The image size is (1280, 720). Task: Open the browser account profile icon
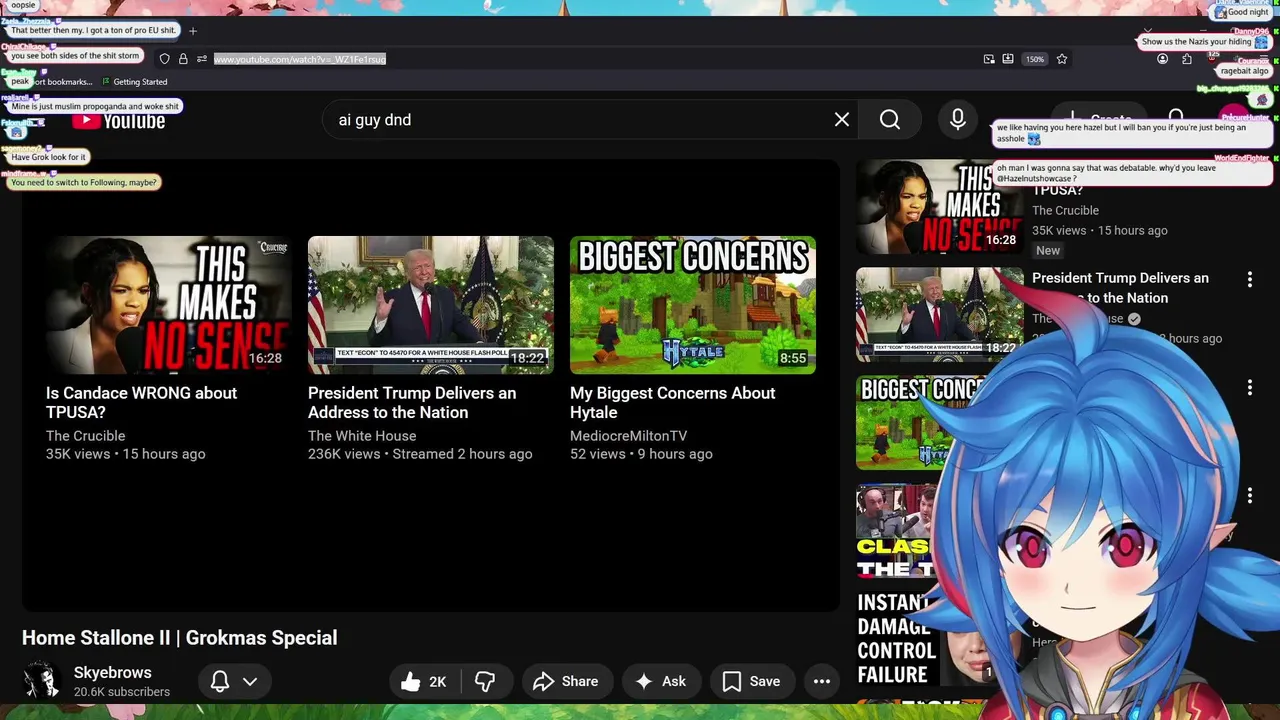click(1162, 59)
